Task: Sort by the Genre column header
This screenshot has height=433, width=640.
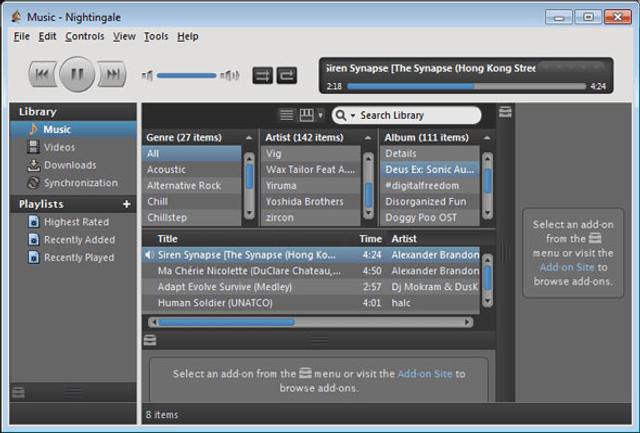Action: 199,138
